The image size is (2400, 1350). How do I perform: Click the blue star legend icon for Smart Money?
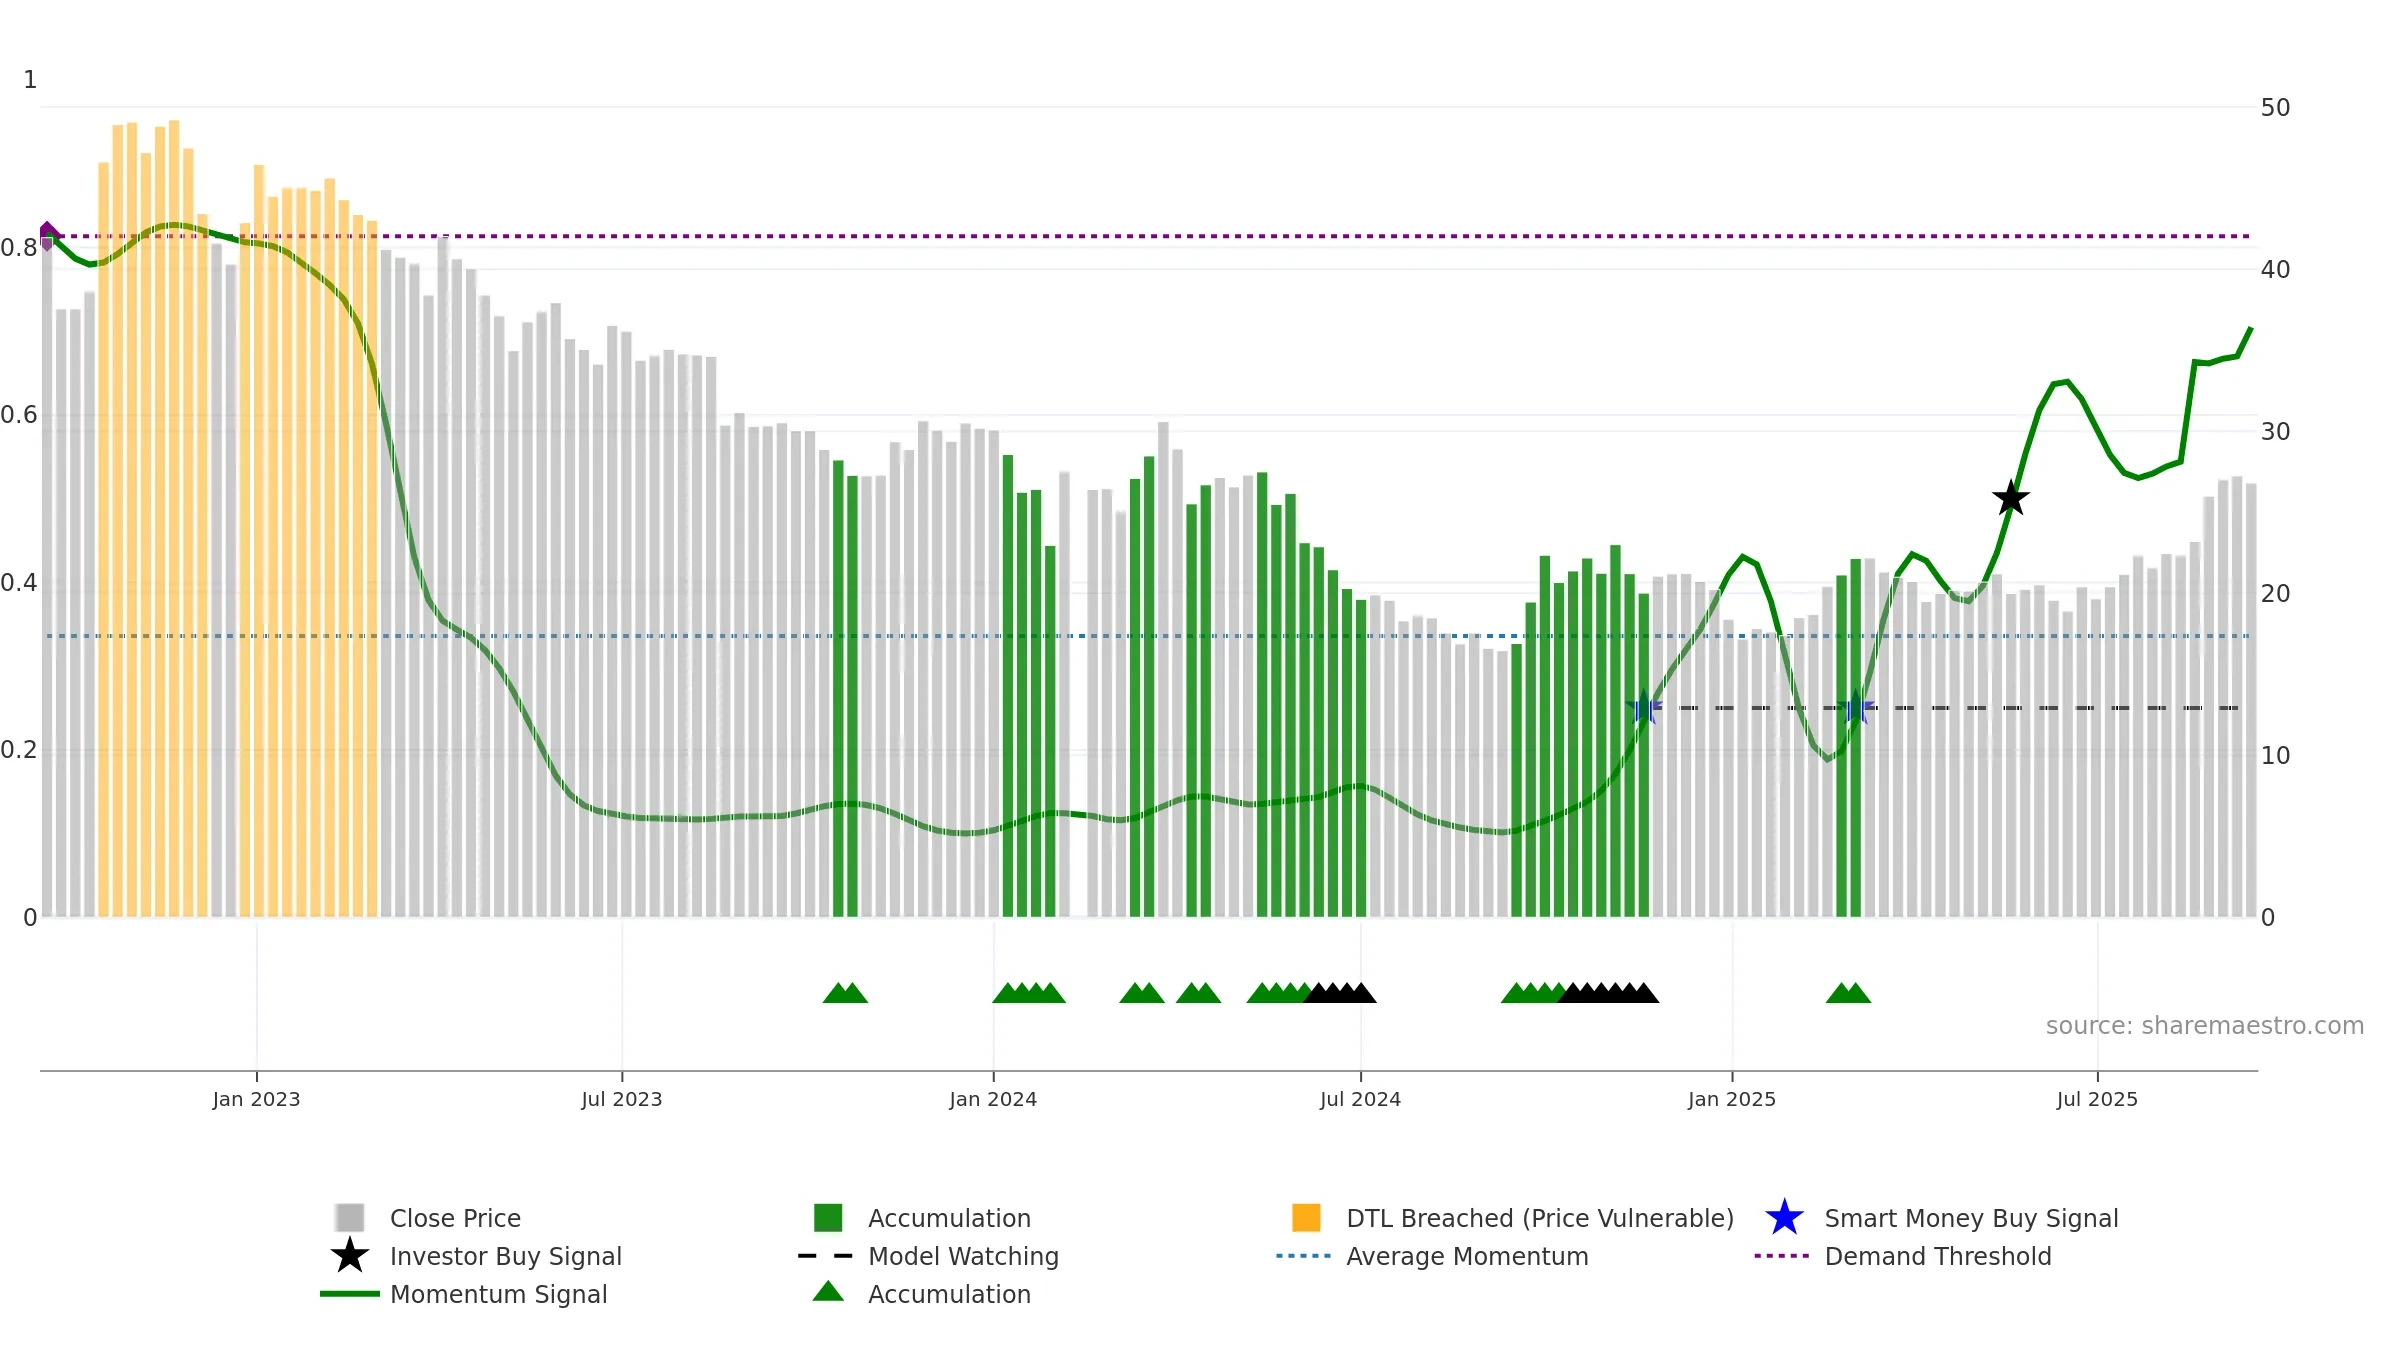point(1784,1218)
